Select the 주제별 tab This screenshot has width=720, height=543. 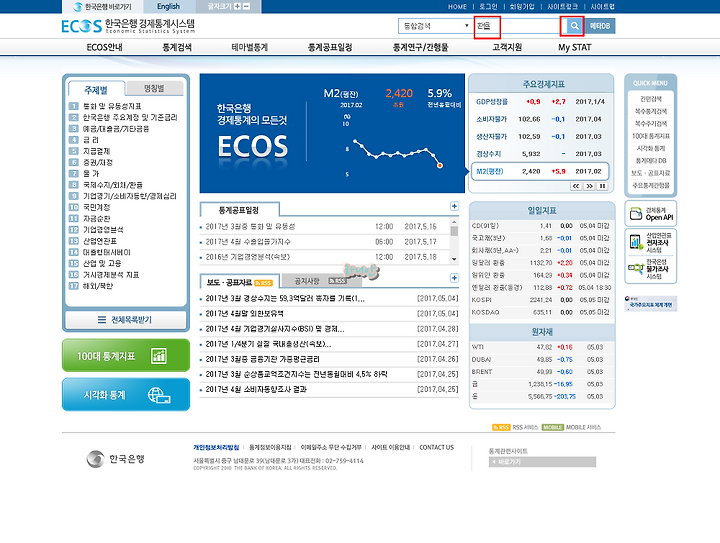(96, 90)
